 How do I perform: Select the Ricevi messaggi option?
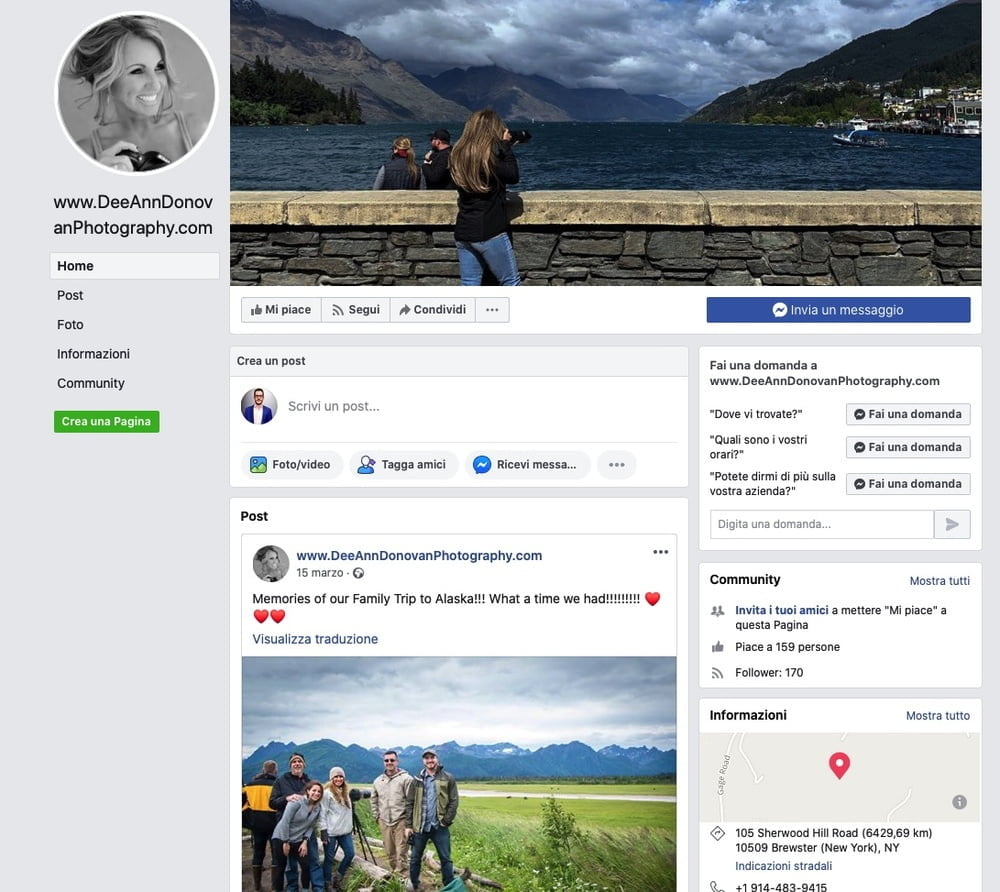click(527, 465)
